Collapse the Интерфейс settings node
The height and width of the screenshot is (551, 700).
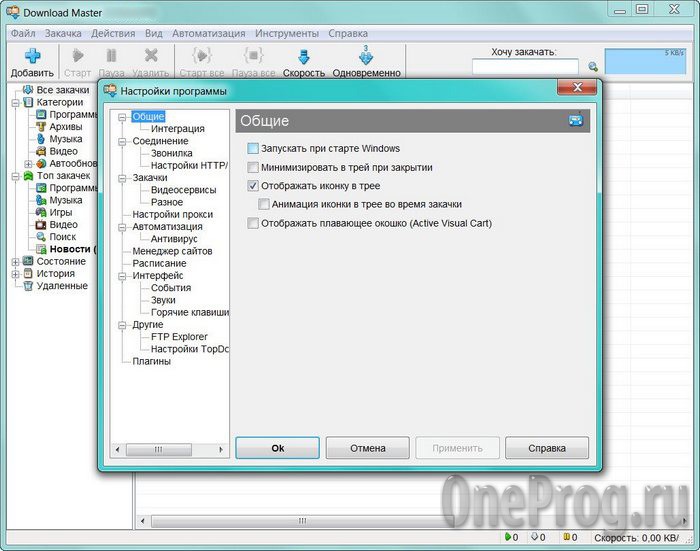pyautogui.click(x=122, y=276)
